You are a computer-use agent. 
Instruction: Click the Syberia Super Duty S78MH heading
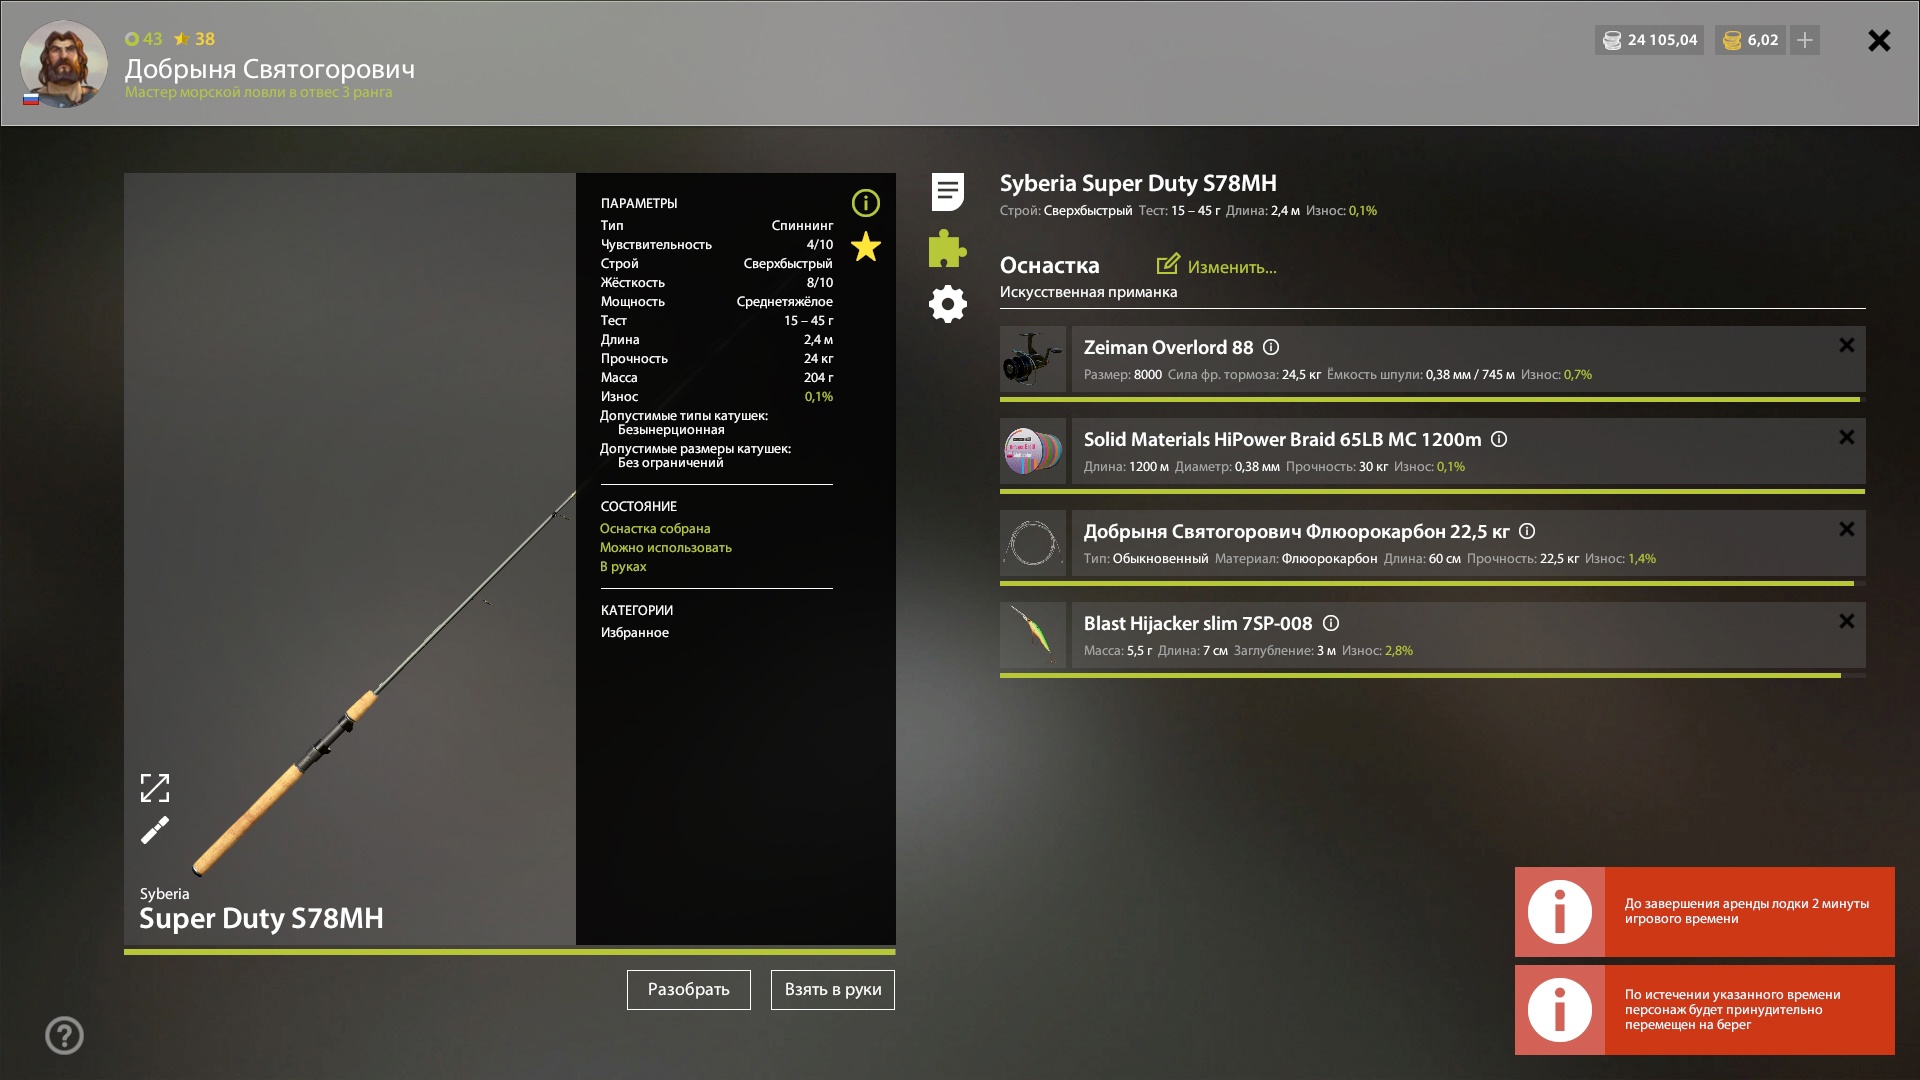(1138, 183)
